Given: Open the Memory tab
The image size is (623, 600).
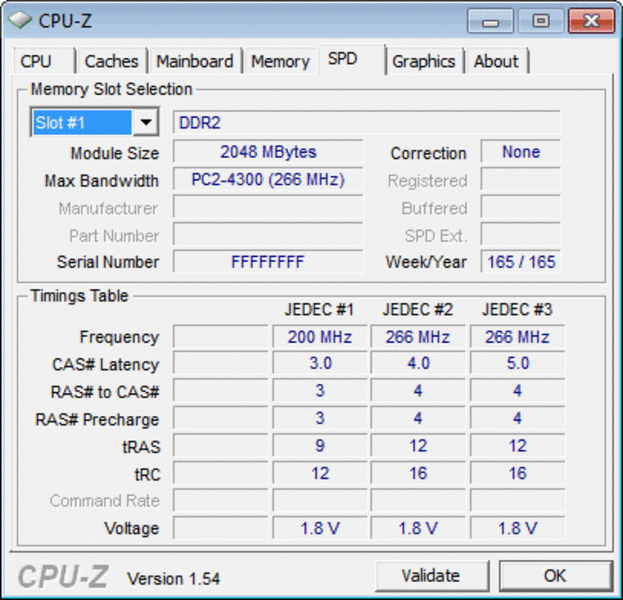Looking at the screenshot, I should pos(280,61).
